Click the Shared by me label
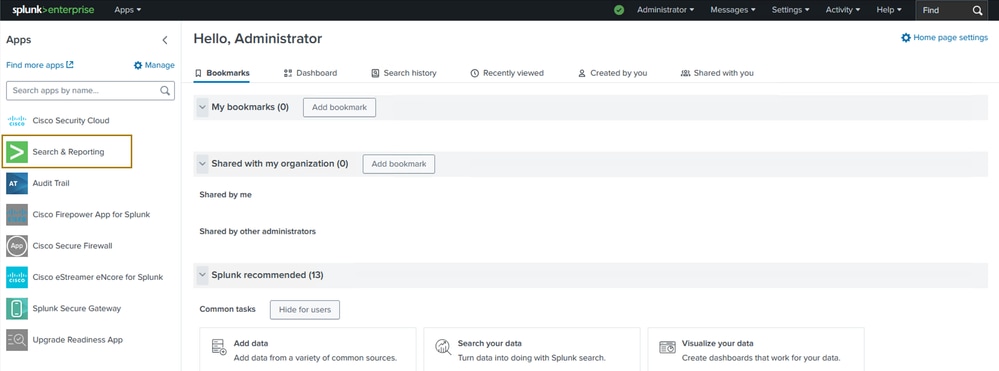The width and height of the screenshot is (999, 371). click(226, 194)
